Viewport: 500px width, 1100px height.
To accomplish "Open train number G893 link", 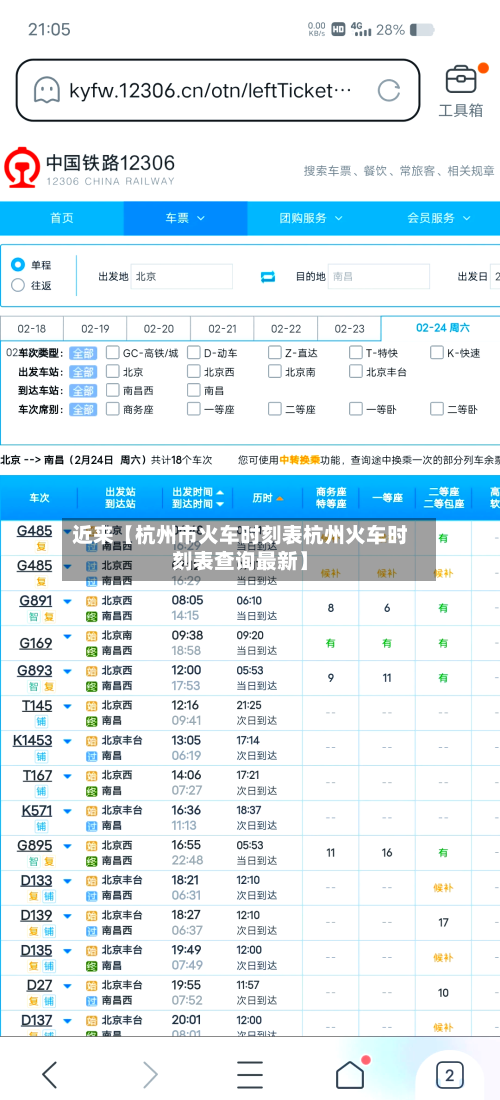I will click(35, 671).
